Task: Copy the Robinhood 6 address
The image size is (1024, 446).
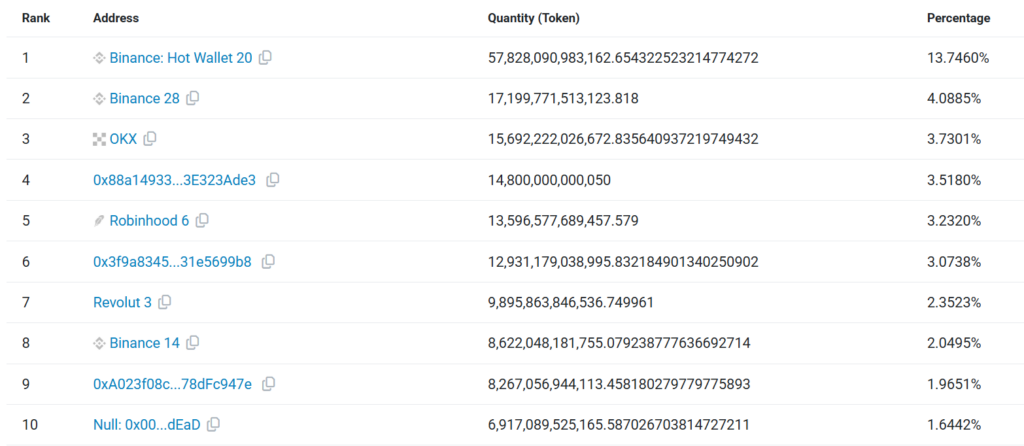Action: [x=202, y=221]
